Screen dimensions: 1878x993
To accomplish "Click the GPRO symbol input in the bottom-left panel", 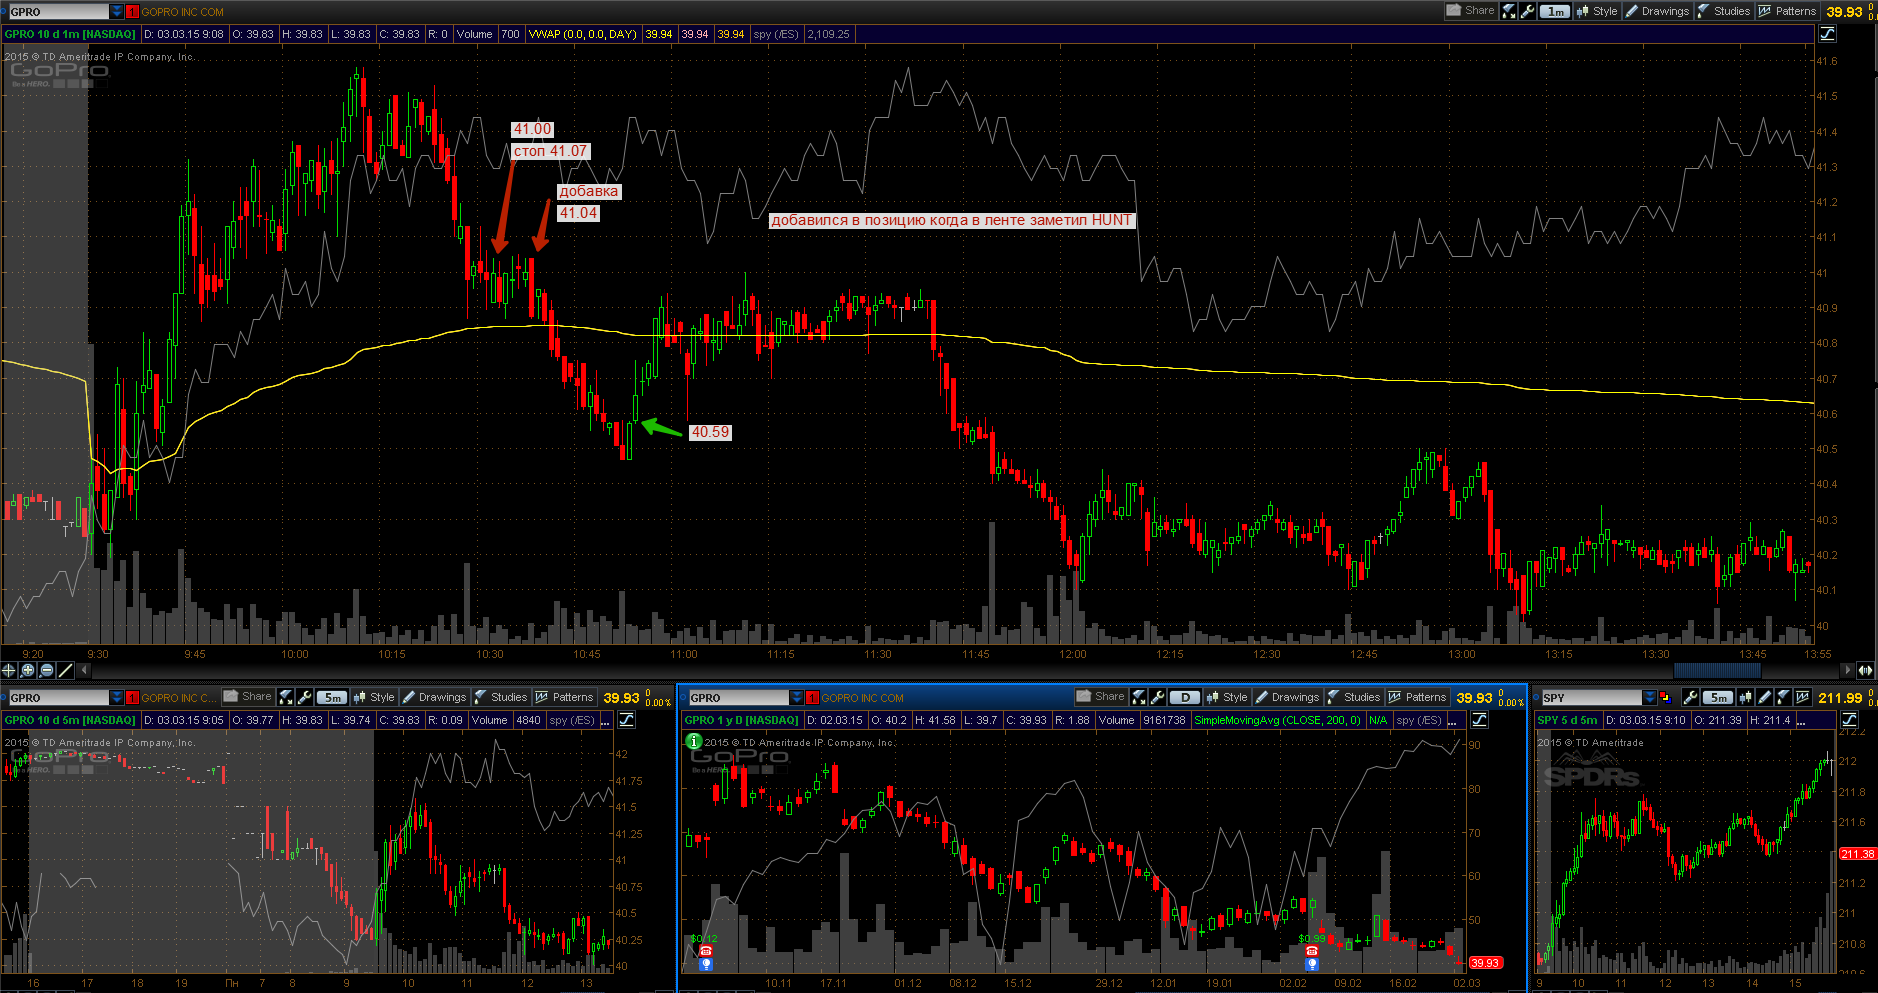I will click(58, 697).
